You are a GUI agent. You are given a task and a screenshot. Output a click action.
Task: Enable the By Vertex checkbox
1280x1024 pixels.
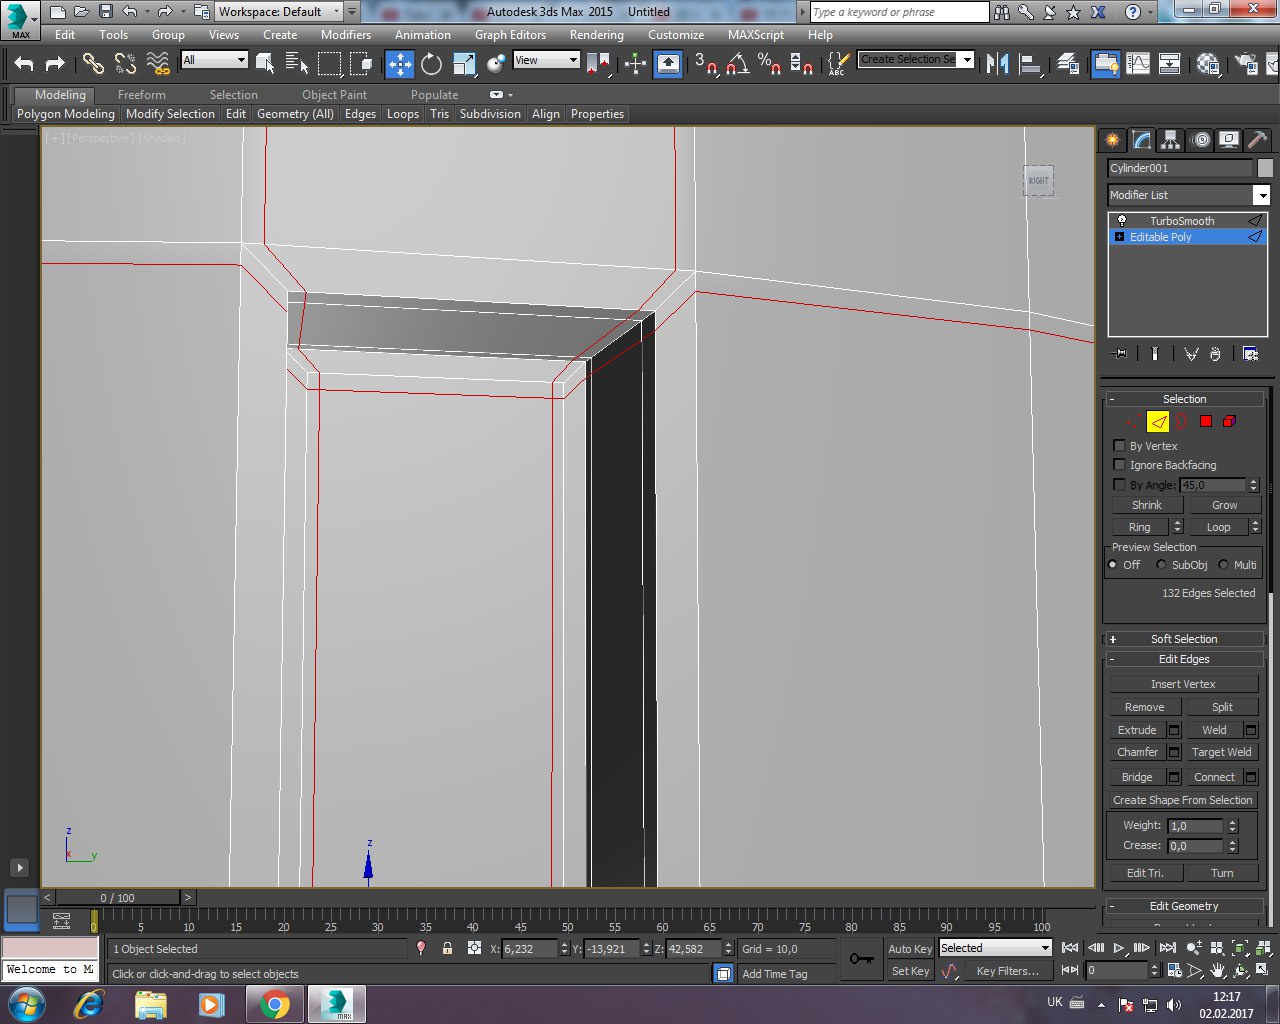pyautogui.click(x=1119, y=446)
